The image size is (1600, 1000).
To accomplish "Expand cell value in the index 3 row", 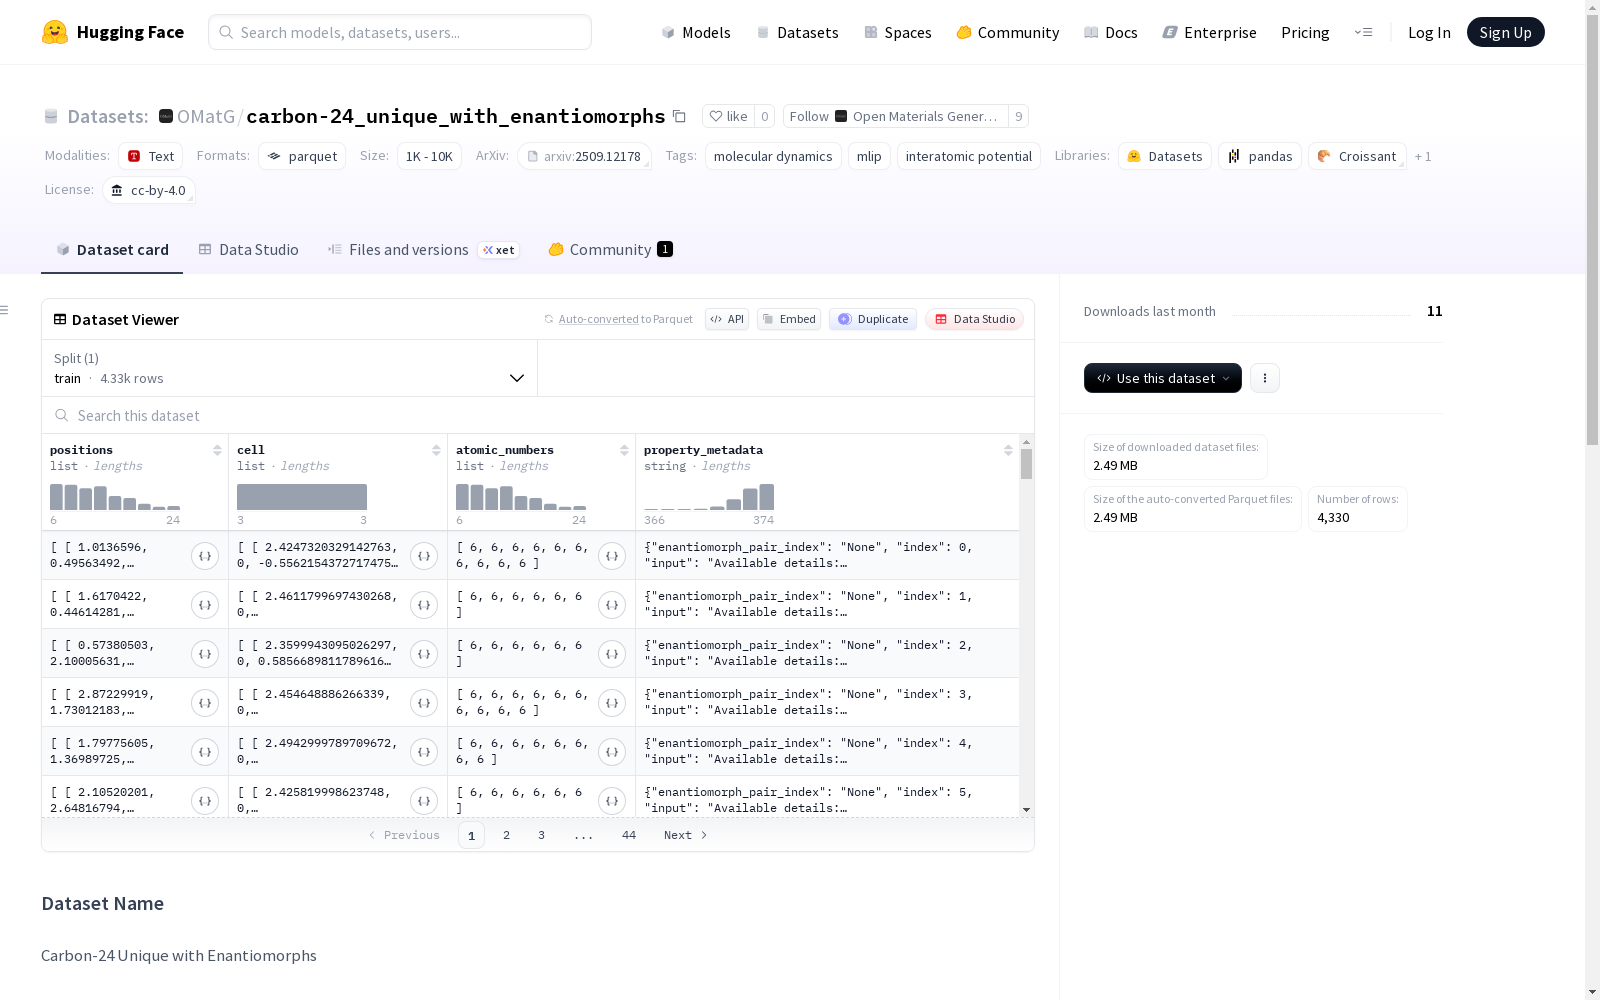I will [x=424, y=703].
